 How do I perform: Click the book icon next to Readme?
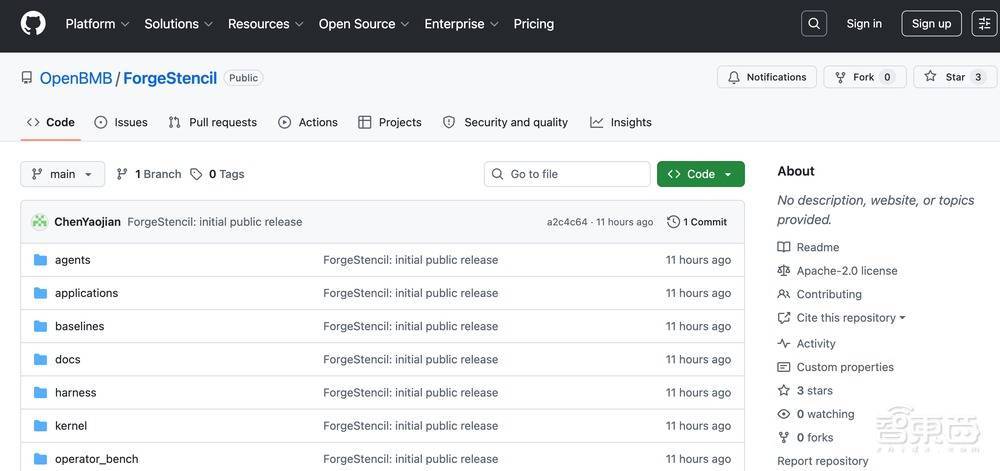pyautogui.click(x=784, y=247)
